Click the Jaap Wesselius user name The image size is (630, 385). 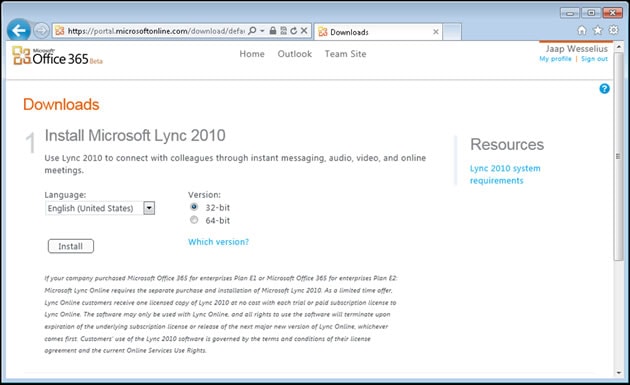[577, 49]
